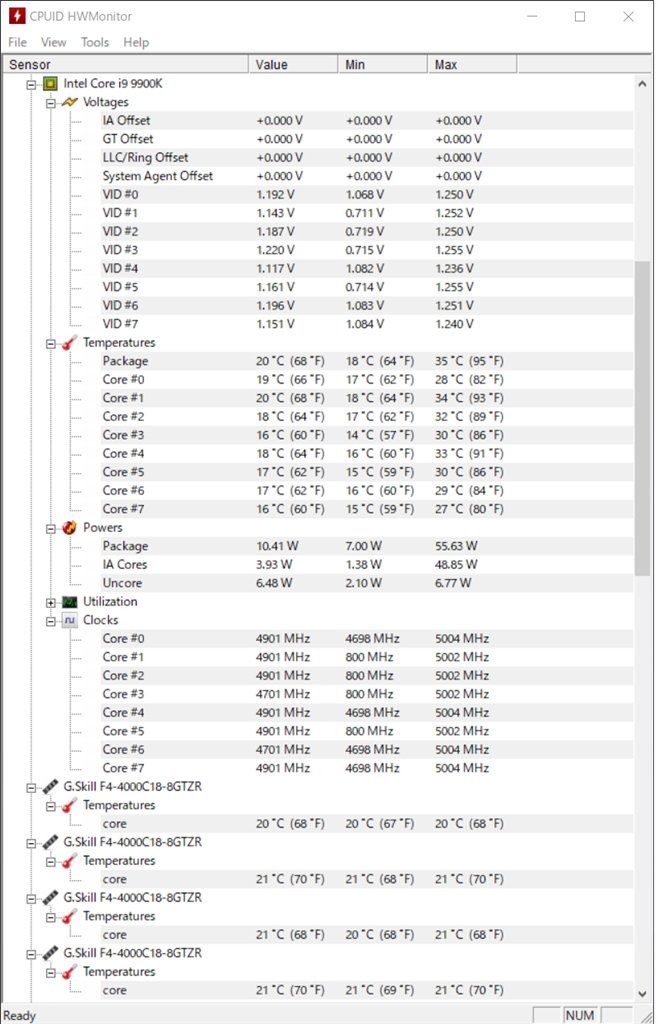Image resolution: width=658 pixels, height=1024 pixels.
Task: Collapse the Powers tree node
Action: pyautogui.click(x=51, y=528)
